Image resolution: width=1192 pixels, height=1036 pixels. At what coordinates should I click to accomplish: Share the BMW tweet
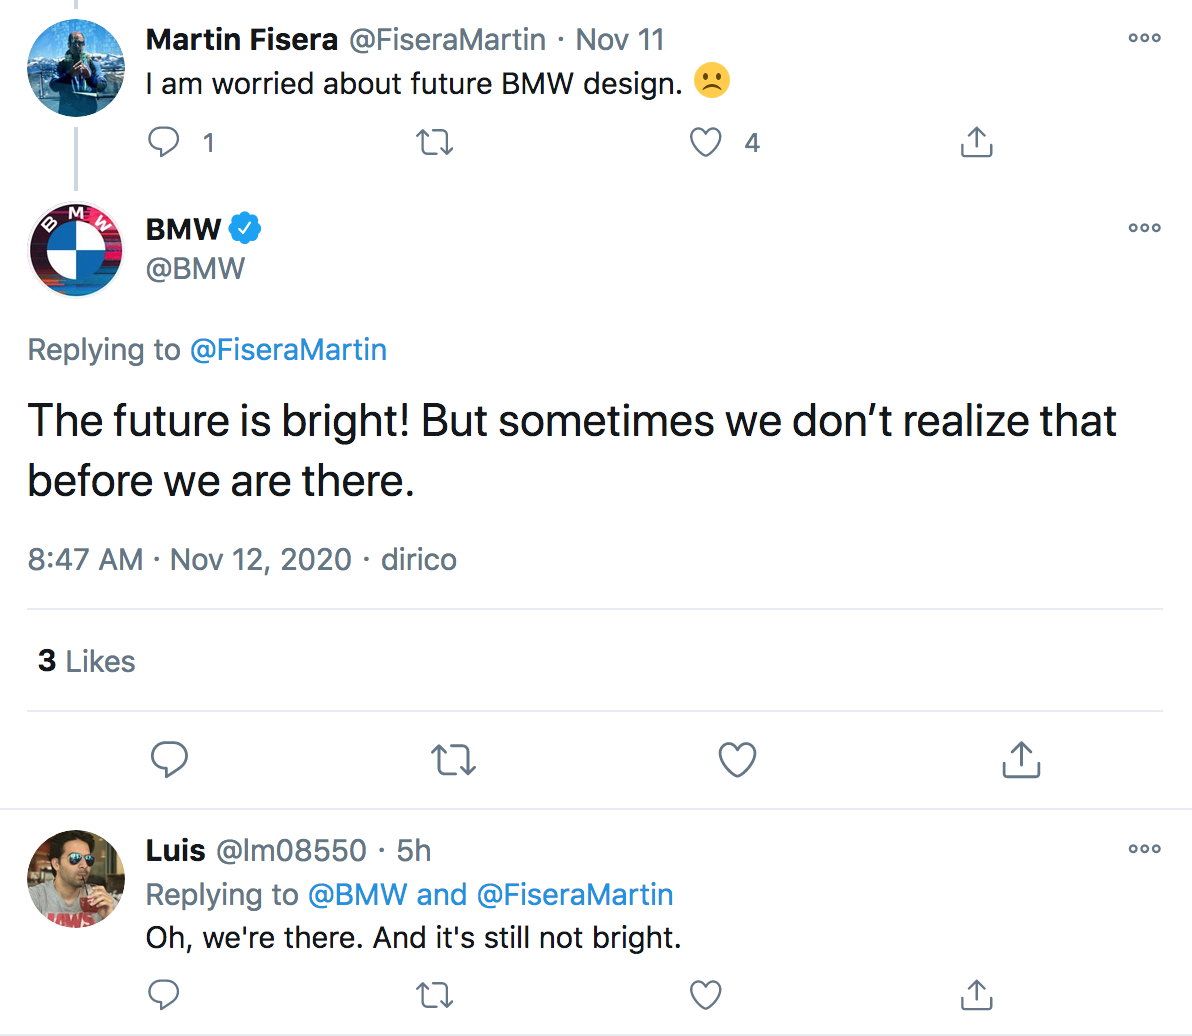pos(1021,760)
